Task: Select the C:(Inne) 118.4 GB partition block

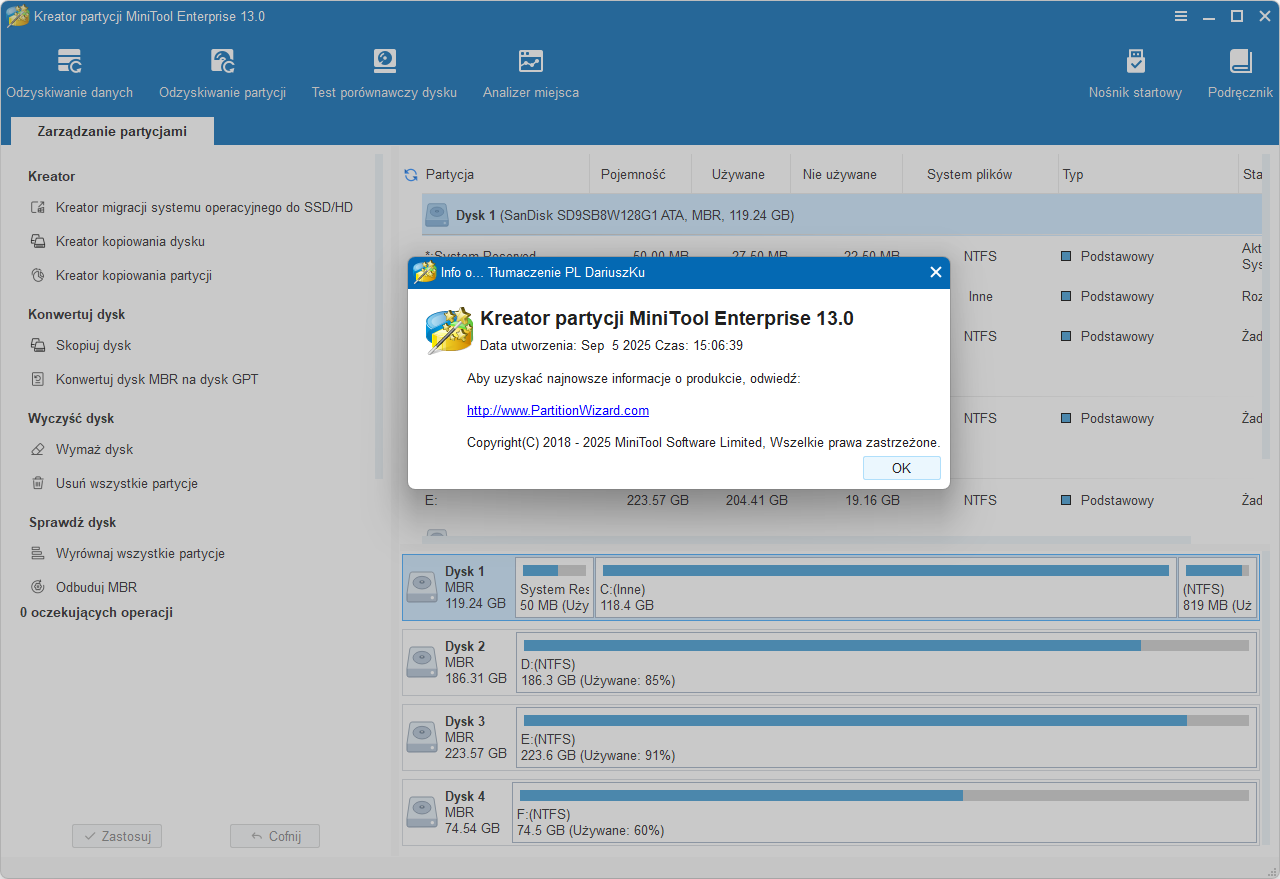Action: pos(886,587)
